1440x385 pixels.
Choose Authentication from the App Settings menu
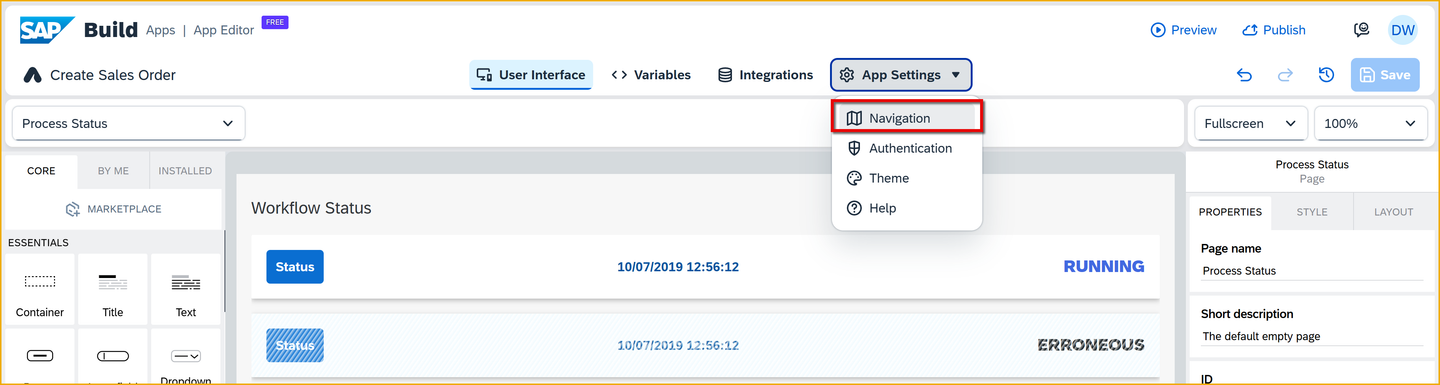click(x=907, y=148)
